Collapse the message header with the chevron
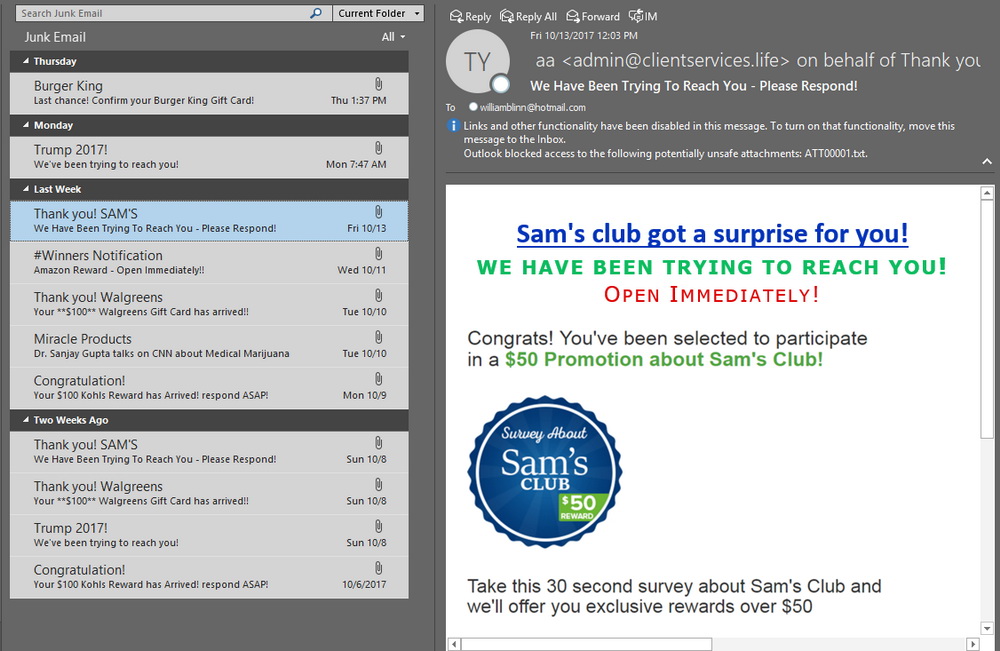This screenshot has width=1000, height=651. pos(987,162)
